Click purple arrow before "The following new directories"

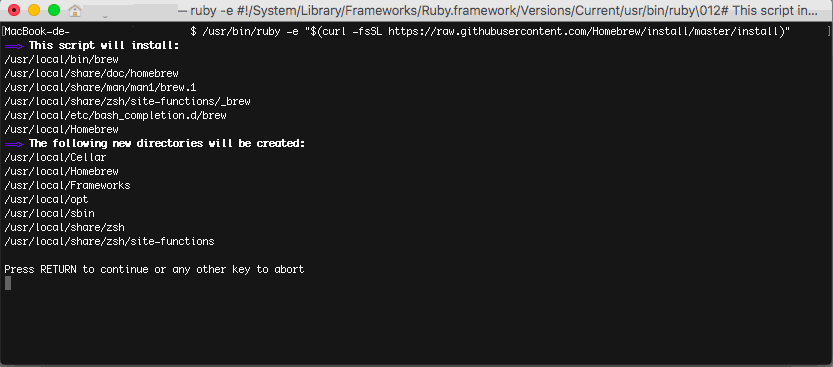coord(14,143)
